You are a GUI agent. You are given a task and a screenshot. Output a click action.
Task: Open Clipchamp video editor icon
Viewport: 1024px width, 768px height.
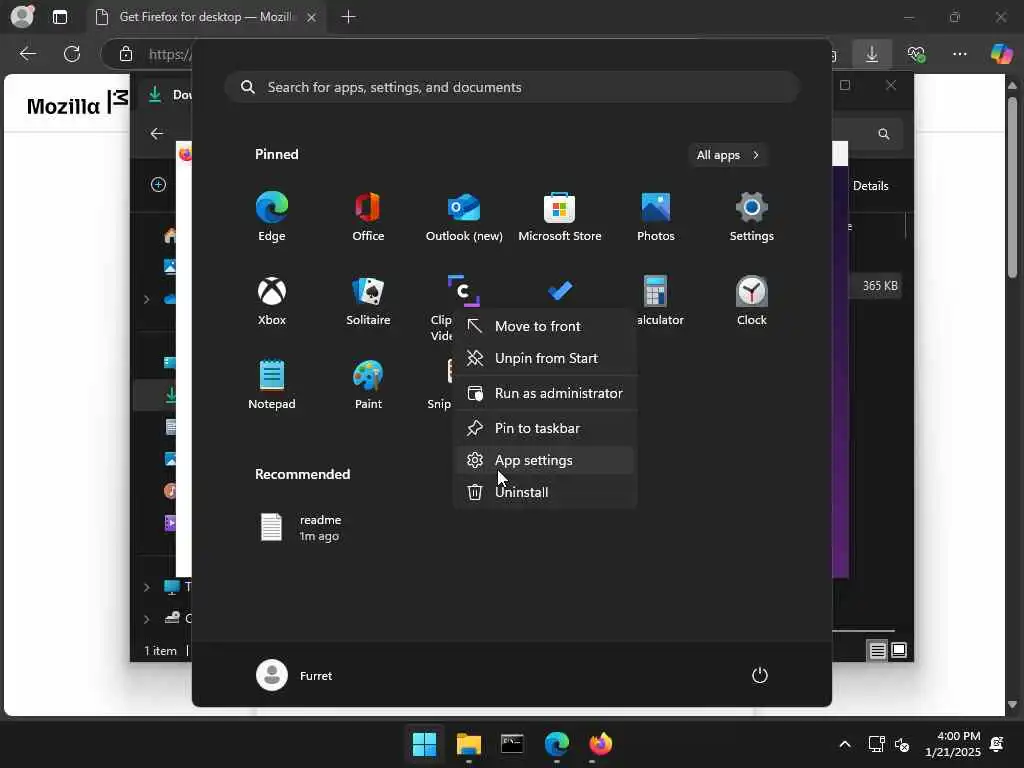coord(463,291)
